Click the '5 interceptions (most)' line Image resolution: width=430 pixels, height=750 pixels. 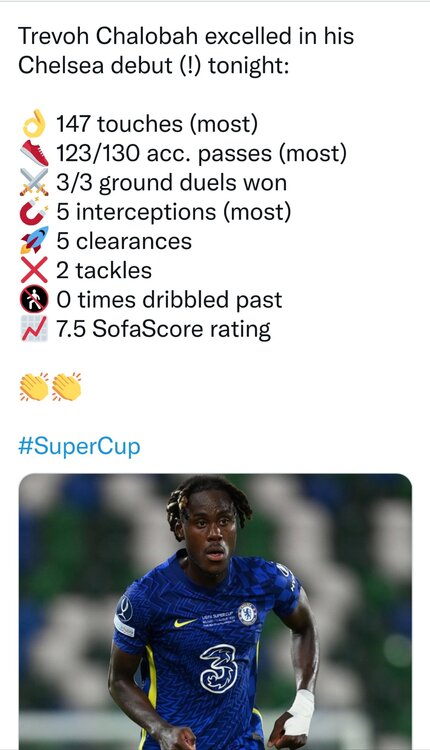click(x=174, y=212)
